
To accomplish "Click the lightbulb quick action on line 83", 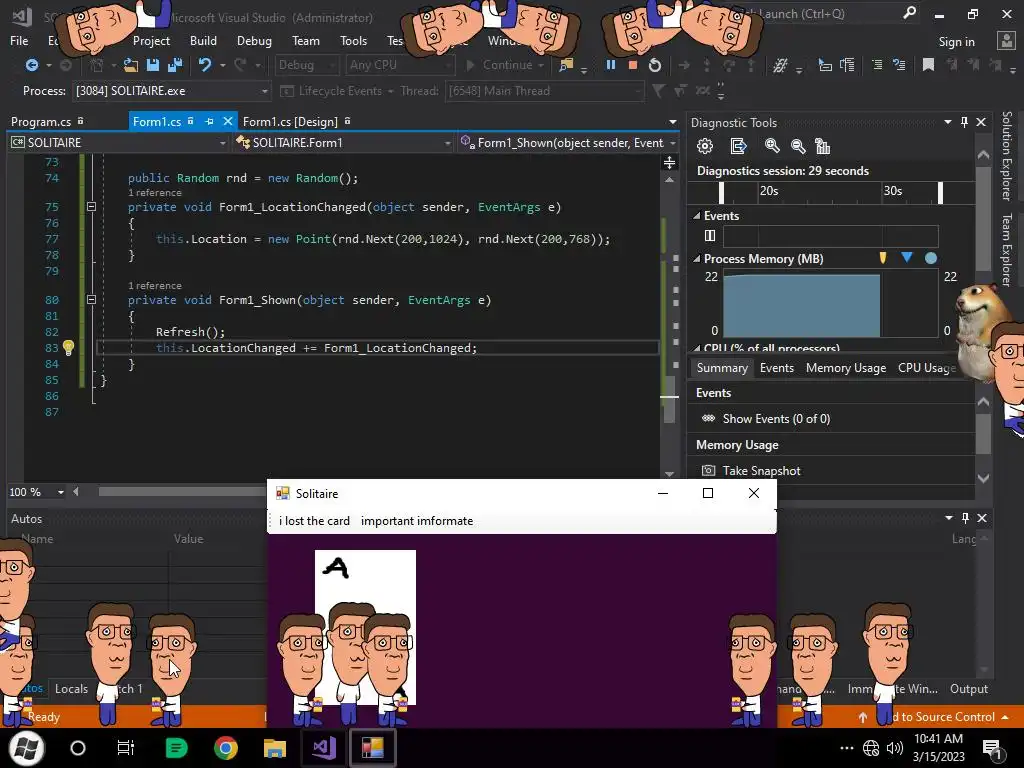I will coord(69,347).
